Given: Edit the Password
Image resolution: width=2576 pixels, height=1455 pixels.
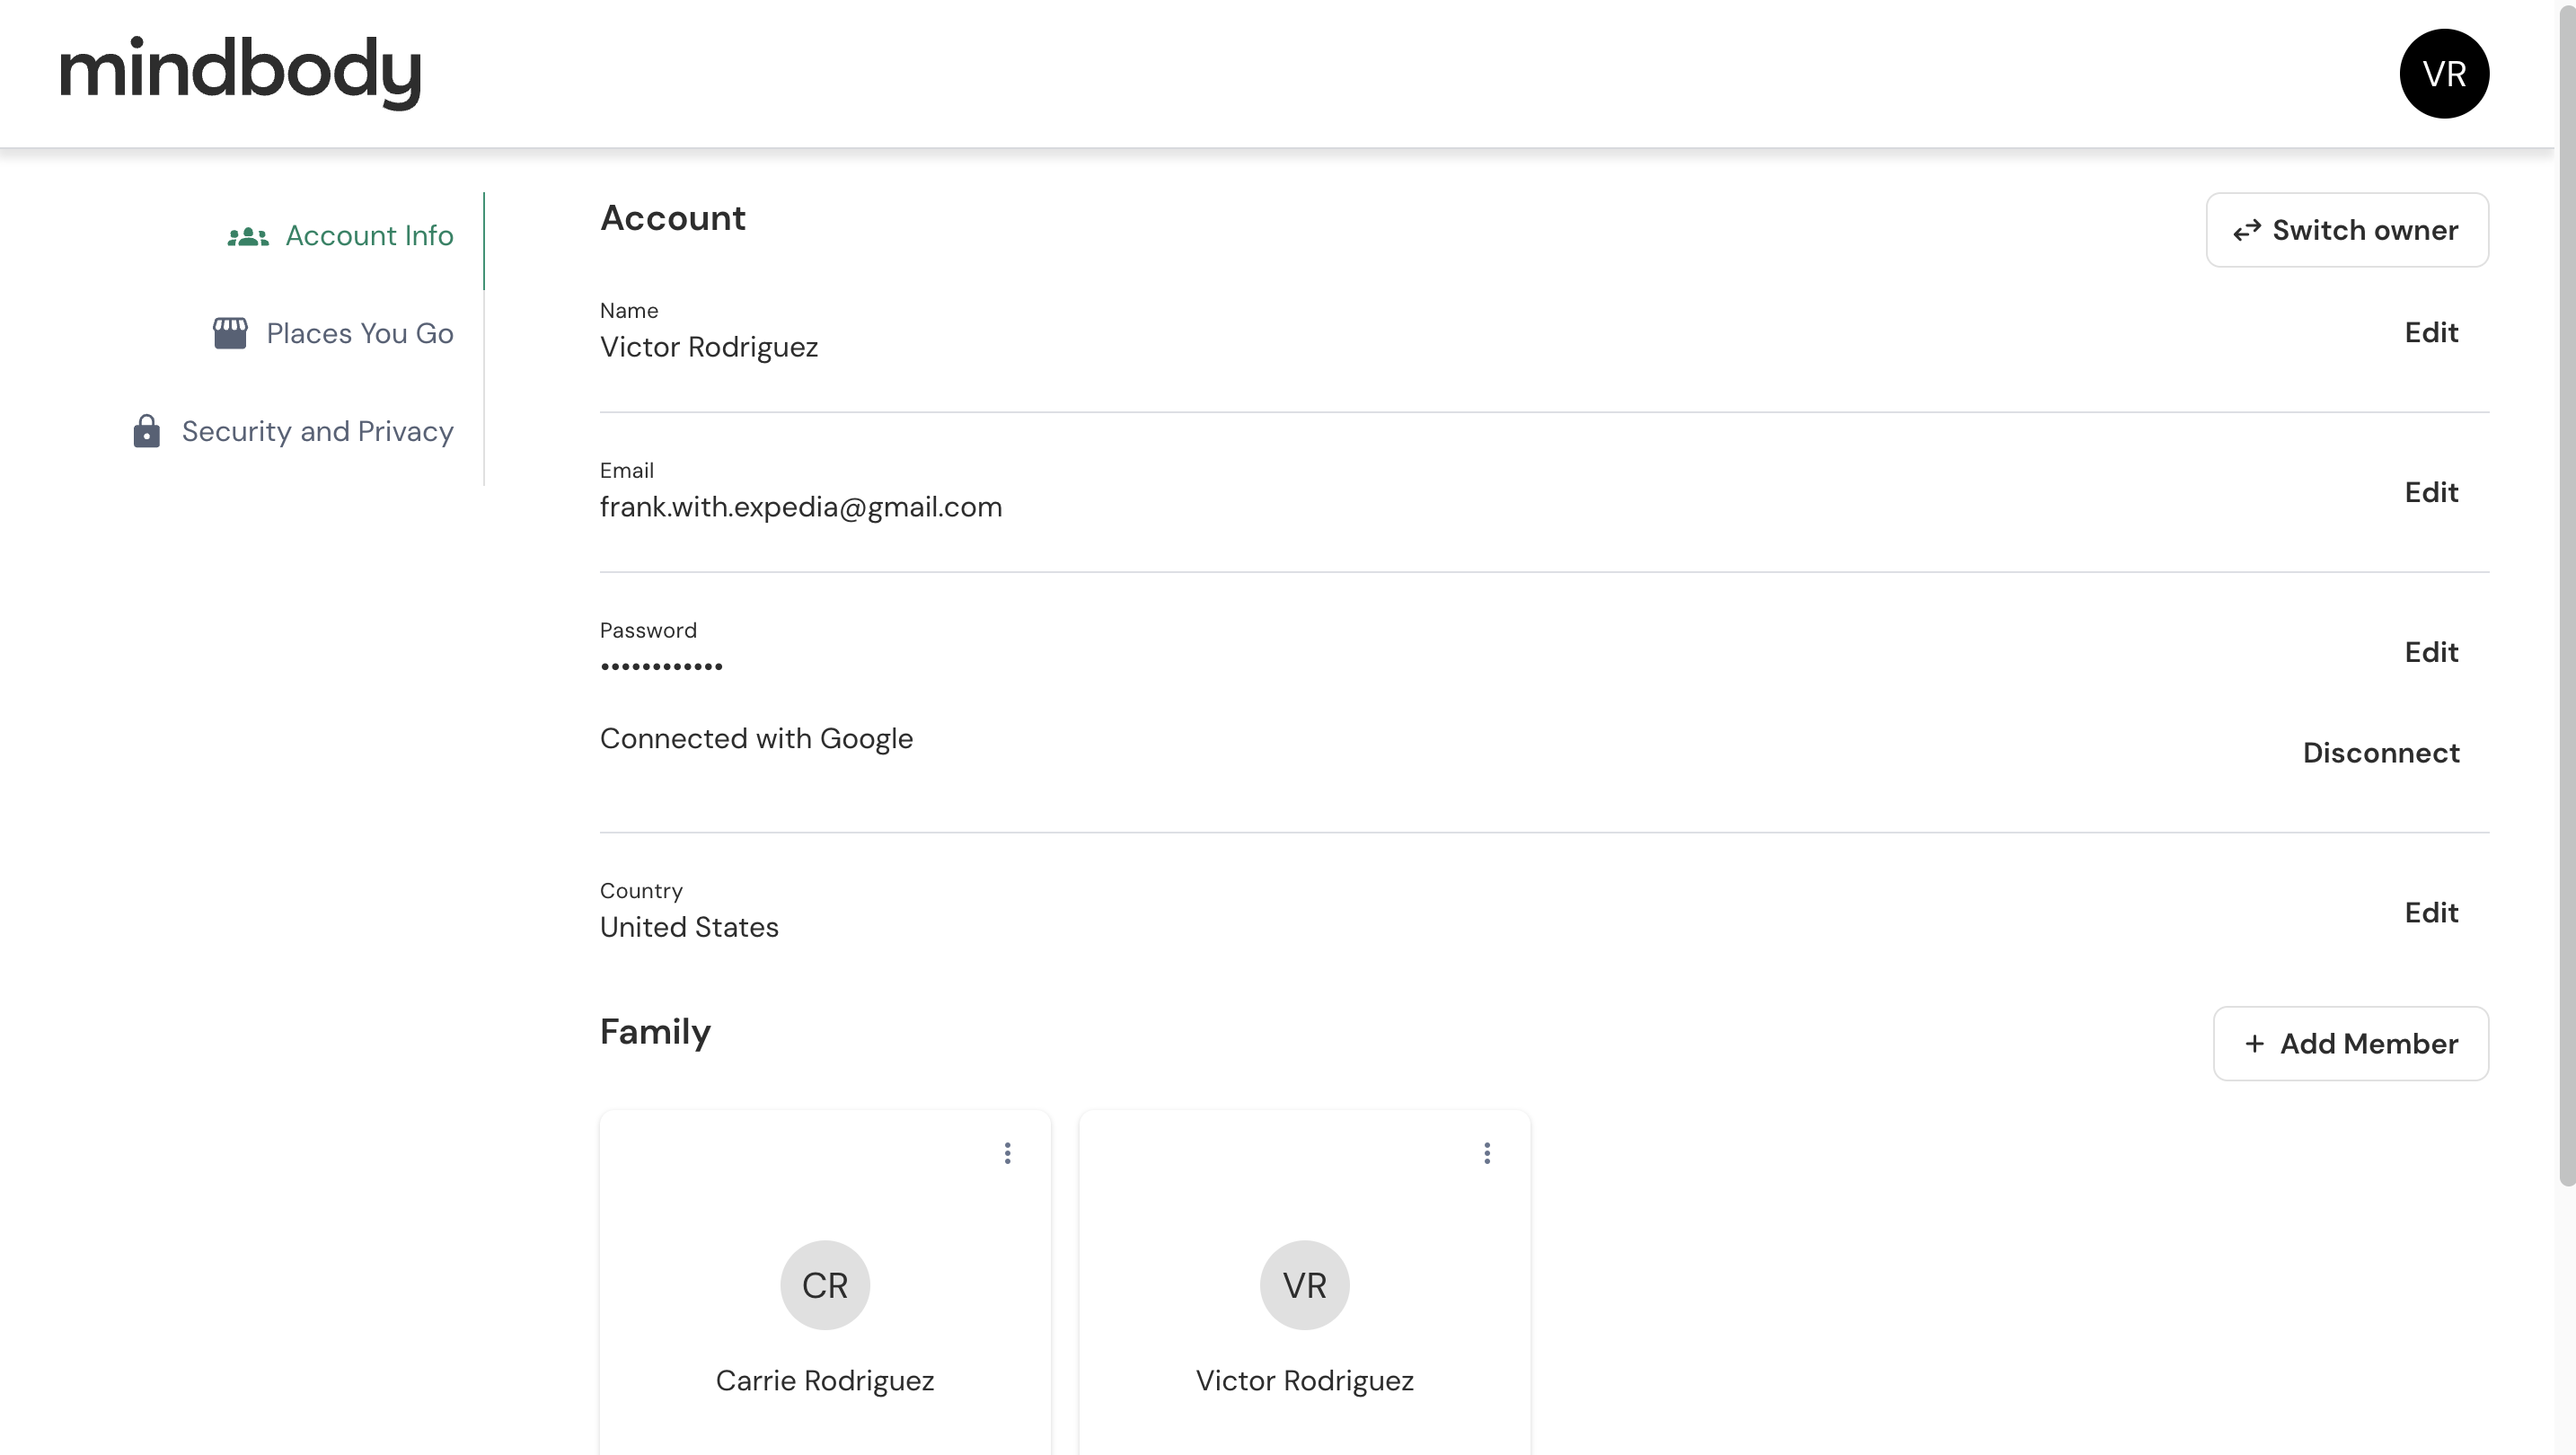Looking at the screenshot, I should click(2431, 652).
